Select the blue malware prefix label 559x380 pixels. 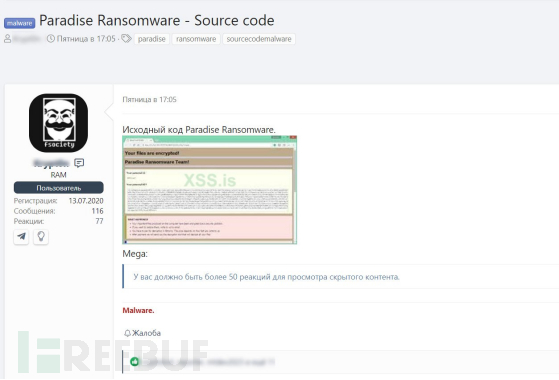20,23
